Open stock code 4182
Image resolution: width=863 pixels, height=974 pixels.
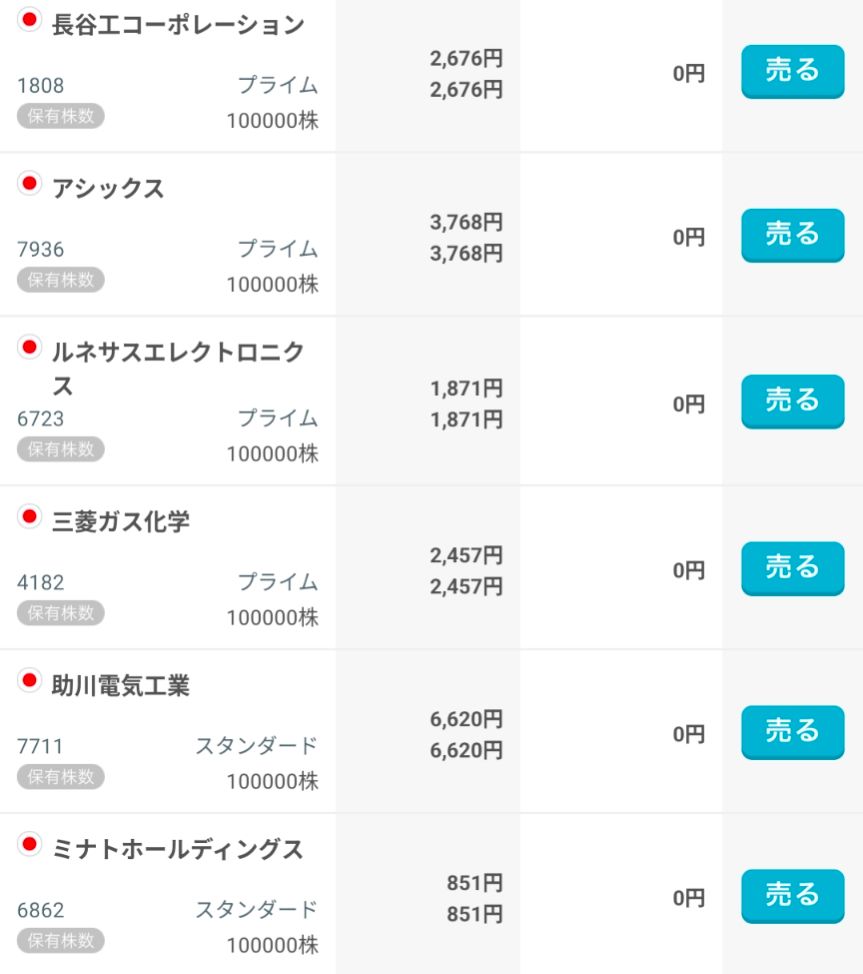point(41,582)
